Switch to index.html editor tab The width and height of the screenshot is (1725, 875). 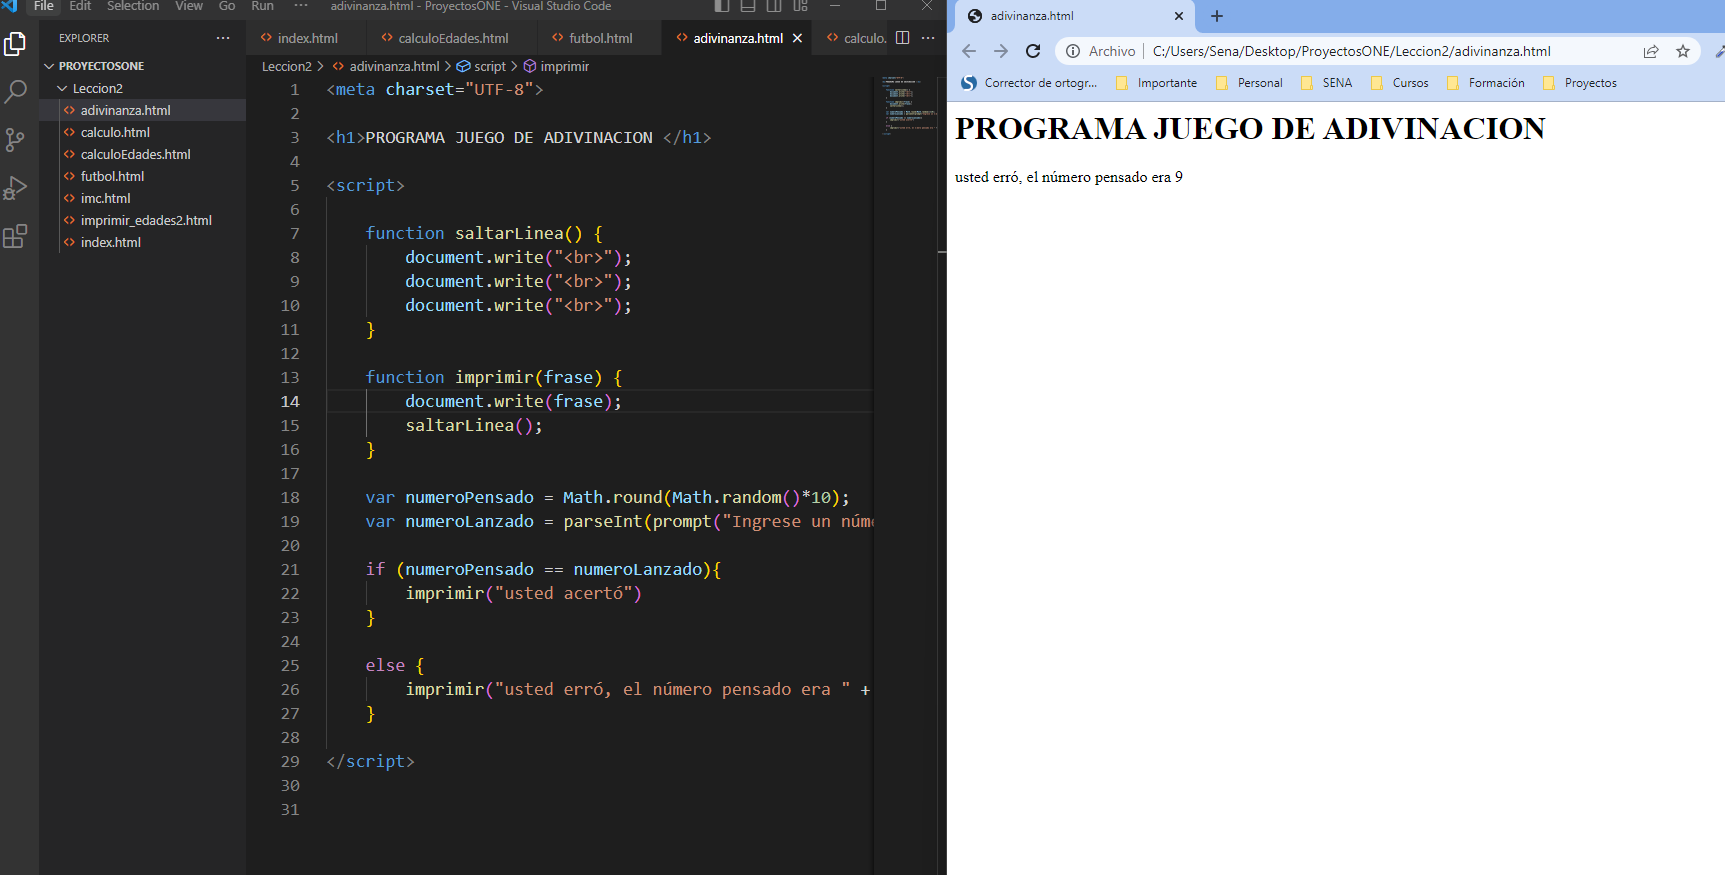point(306,38)
